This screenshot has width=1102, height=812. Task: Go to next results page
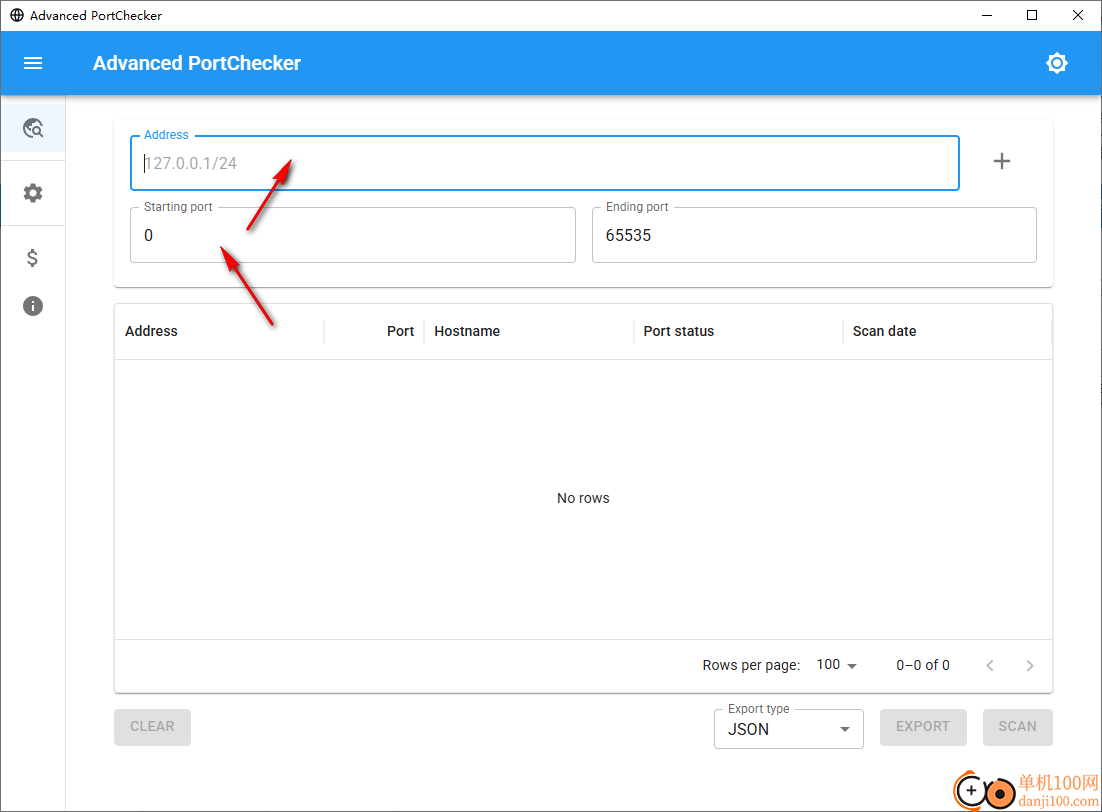1030,665
